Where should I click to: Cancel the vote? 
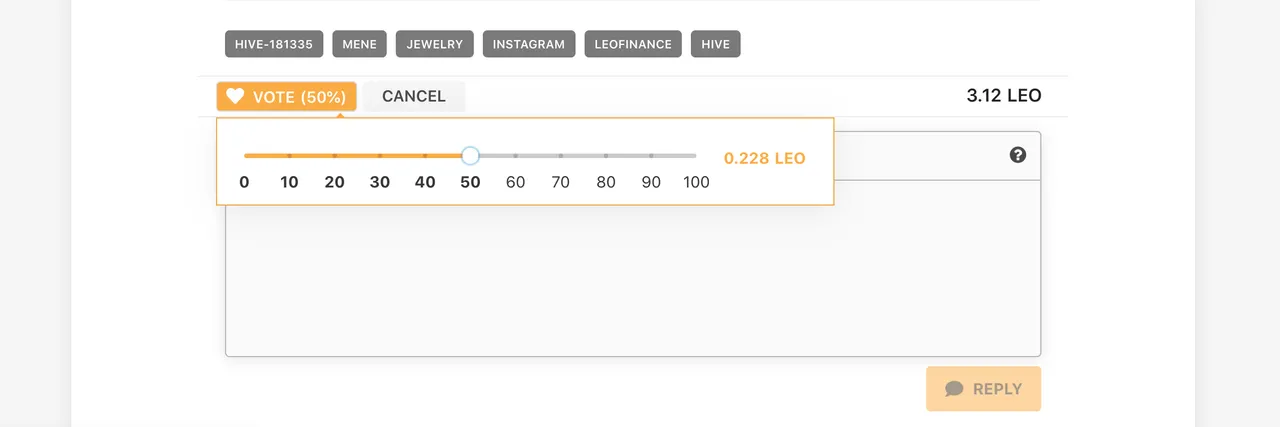click(414, 97)
